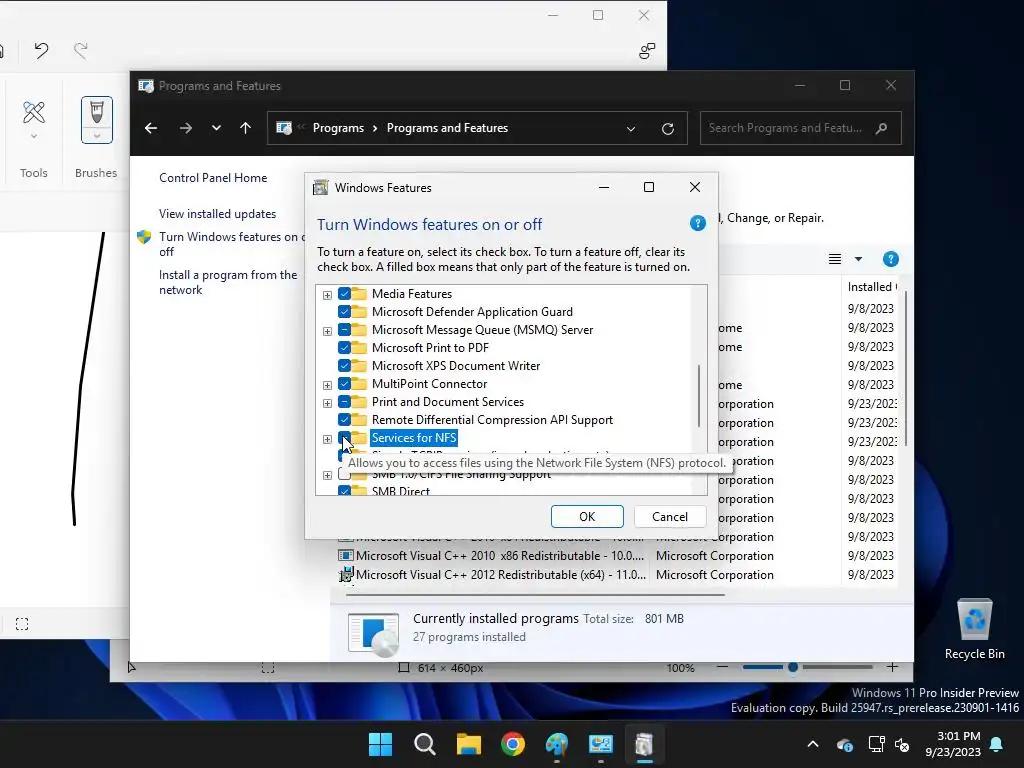1024x768 pixels.
Task: Open View installed updates link
Action: click(x=217, y=214)
